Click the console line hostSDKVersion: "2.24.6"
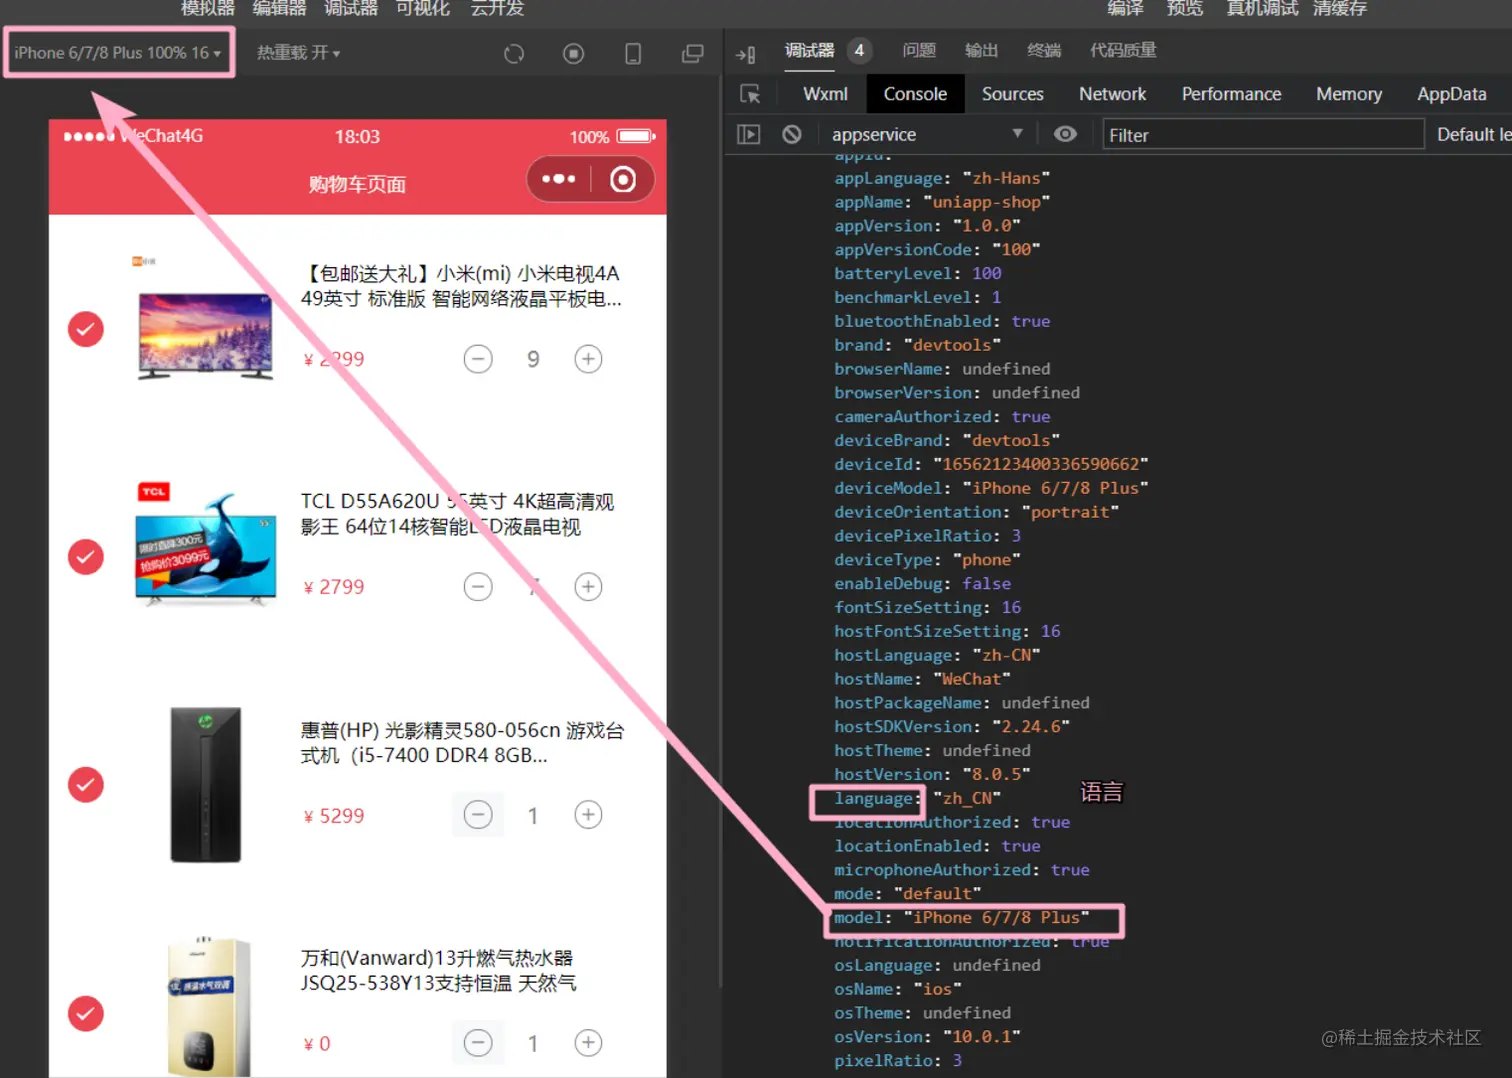The height and width of the screenshot is (1078, 1512). (952, 727)
